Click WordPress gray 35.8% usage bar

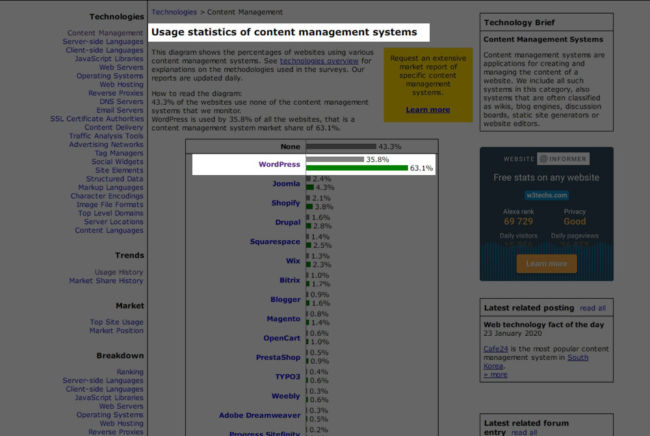tap(335, 159)
